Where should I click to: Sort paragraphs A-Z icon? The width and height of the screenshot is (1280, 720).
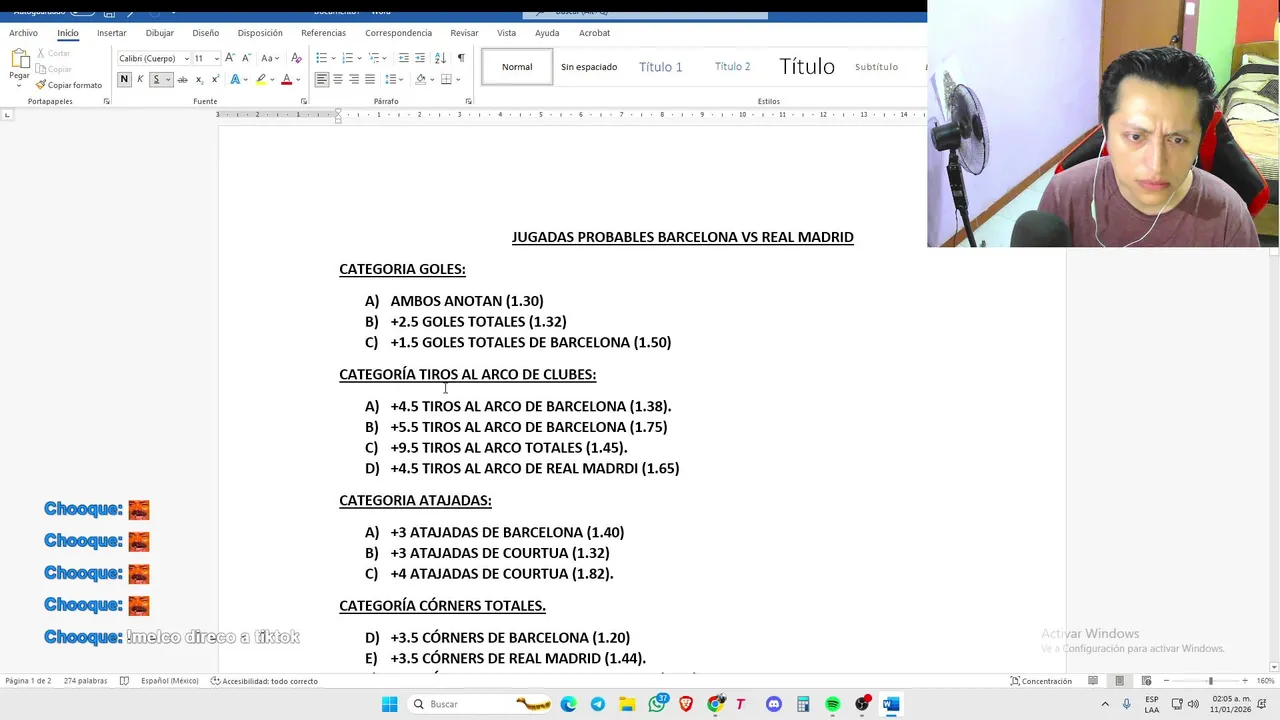440,58
